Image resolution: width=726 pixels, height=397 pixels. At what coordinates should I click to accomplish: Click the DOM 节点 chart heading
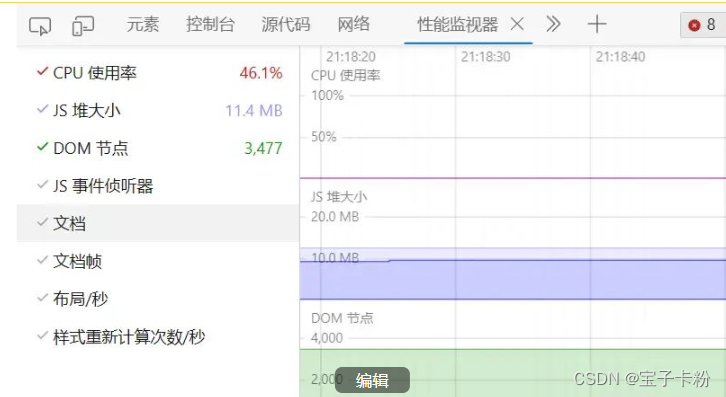pyautogui.click(x=342, y=318)
